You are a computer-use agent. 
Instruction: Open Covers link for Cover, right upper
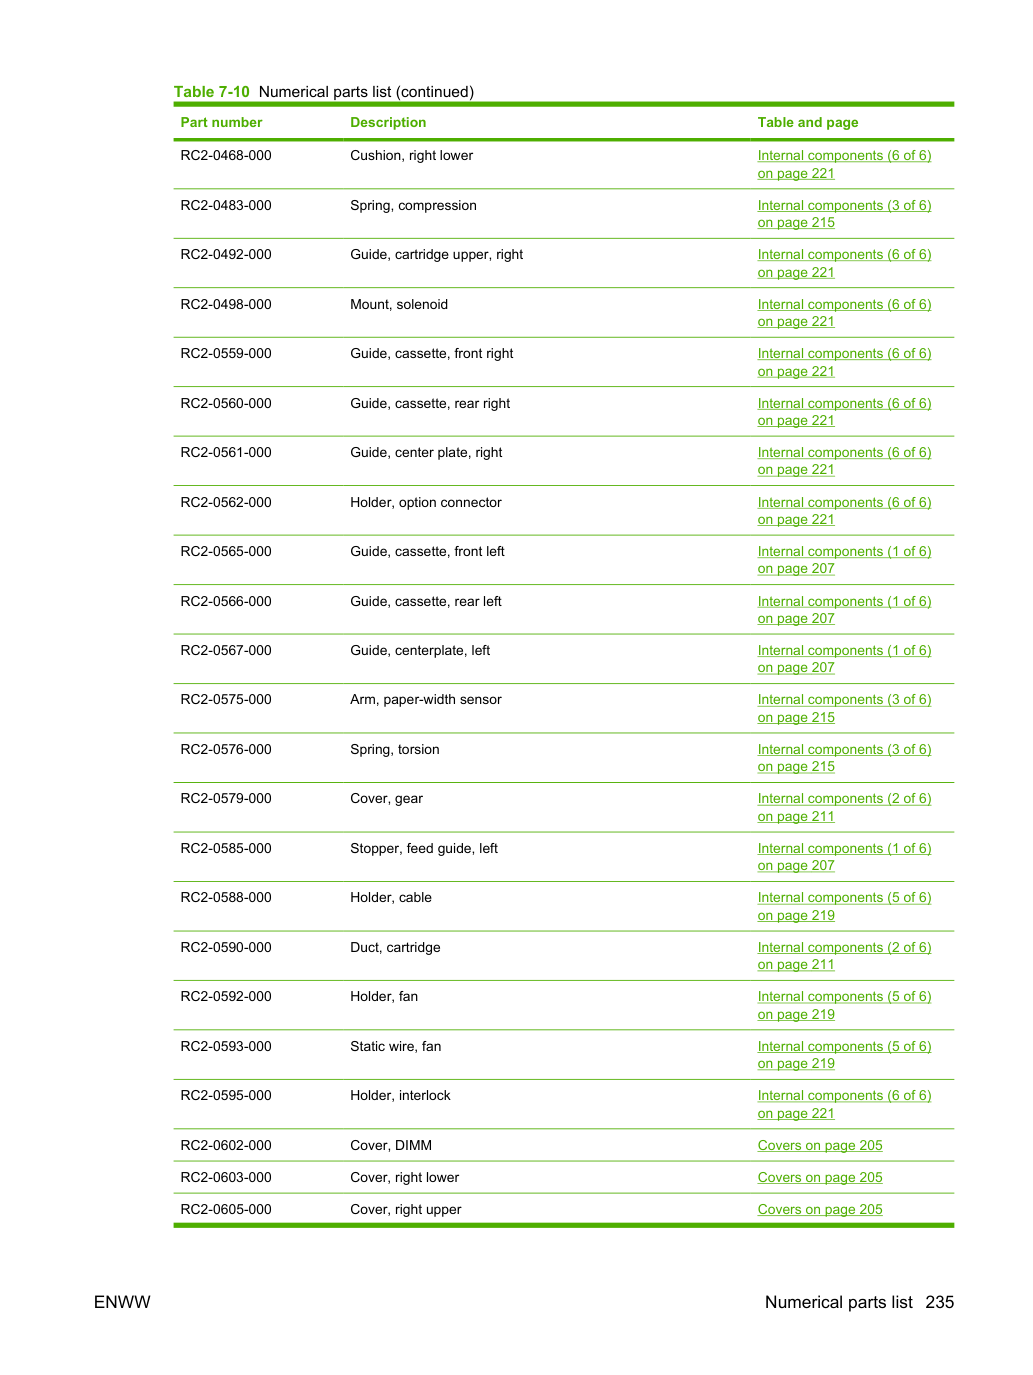[x=820, y=1209]
